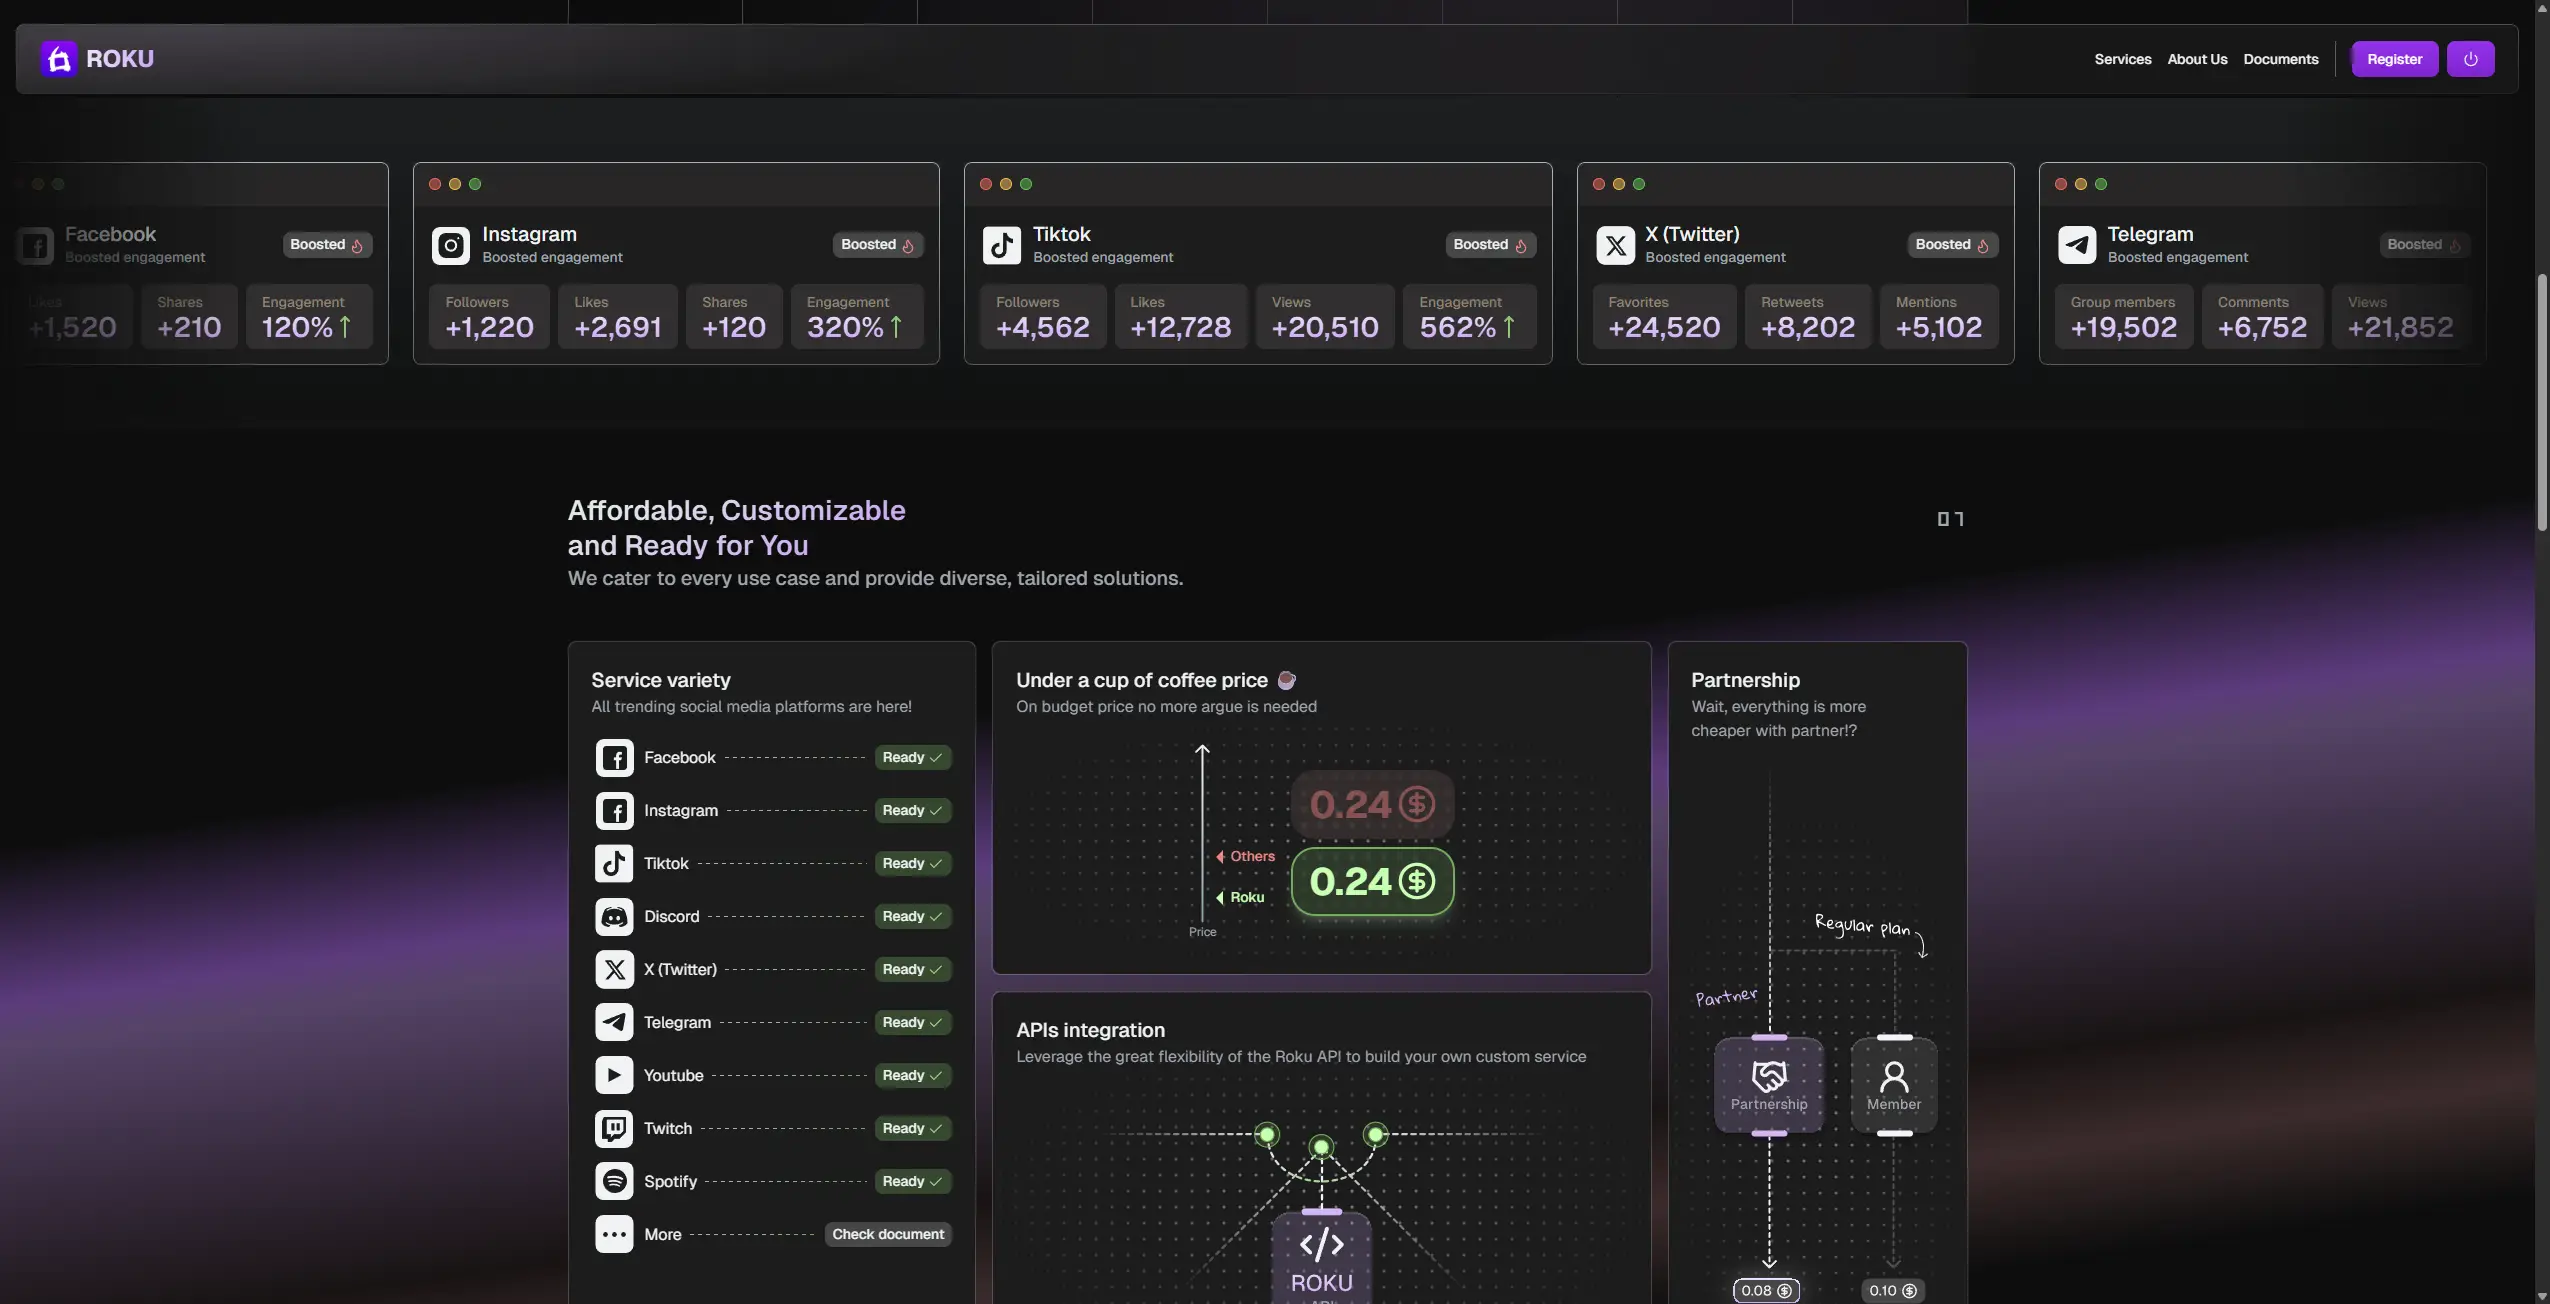
Task: Open the About Us menu item
Action: [2197, 59]
